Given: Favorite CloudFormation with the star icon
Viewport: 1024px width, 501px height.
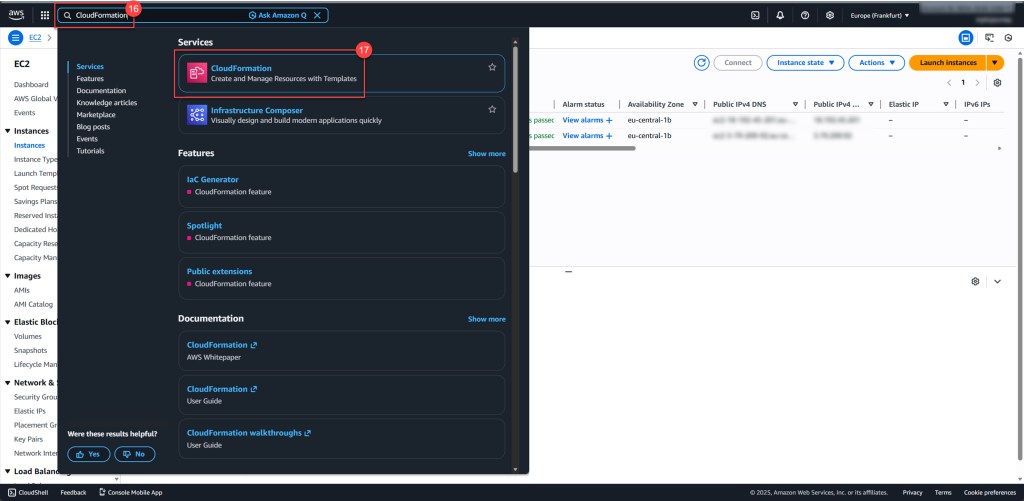Looking at the screenshot, I should (x=492, y=67).
